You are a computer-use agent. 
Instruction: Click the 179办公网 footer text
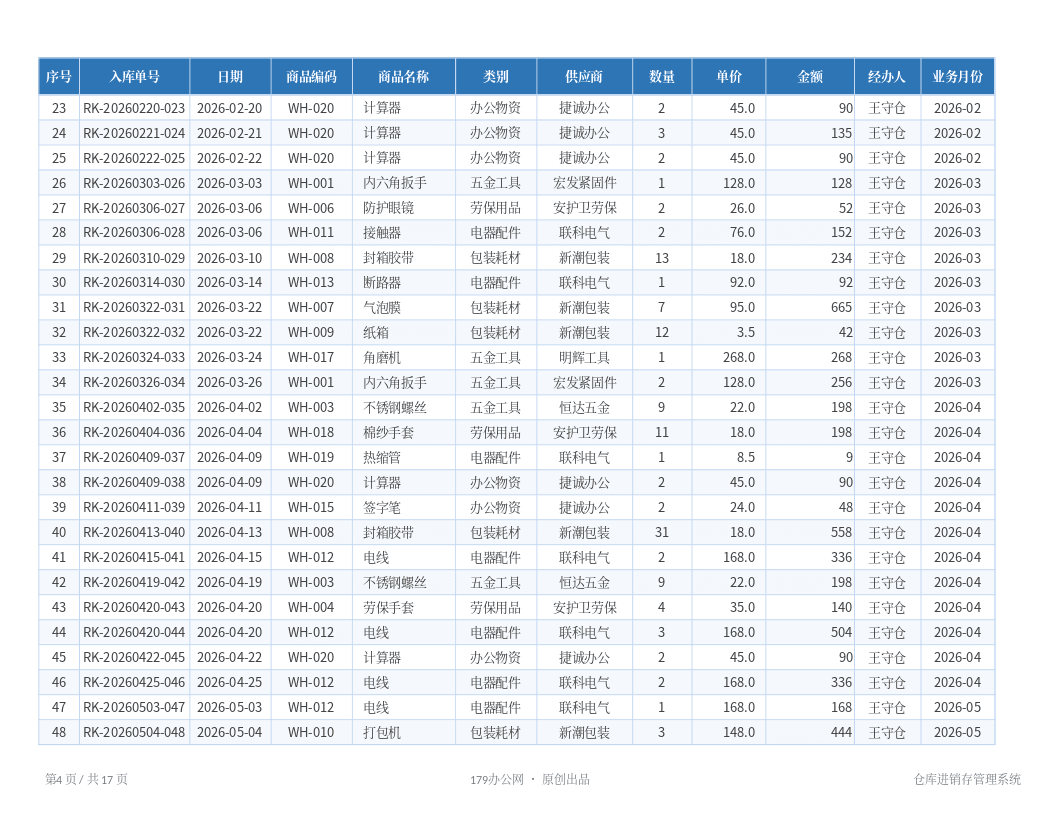tap(496, 780)
